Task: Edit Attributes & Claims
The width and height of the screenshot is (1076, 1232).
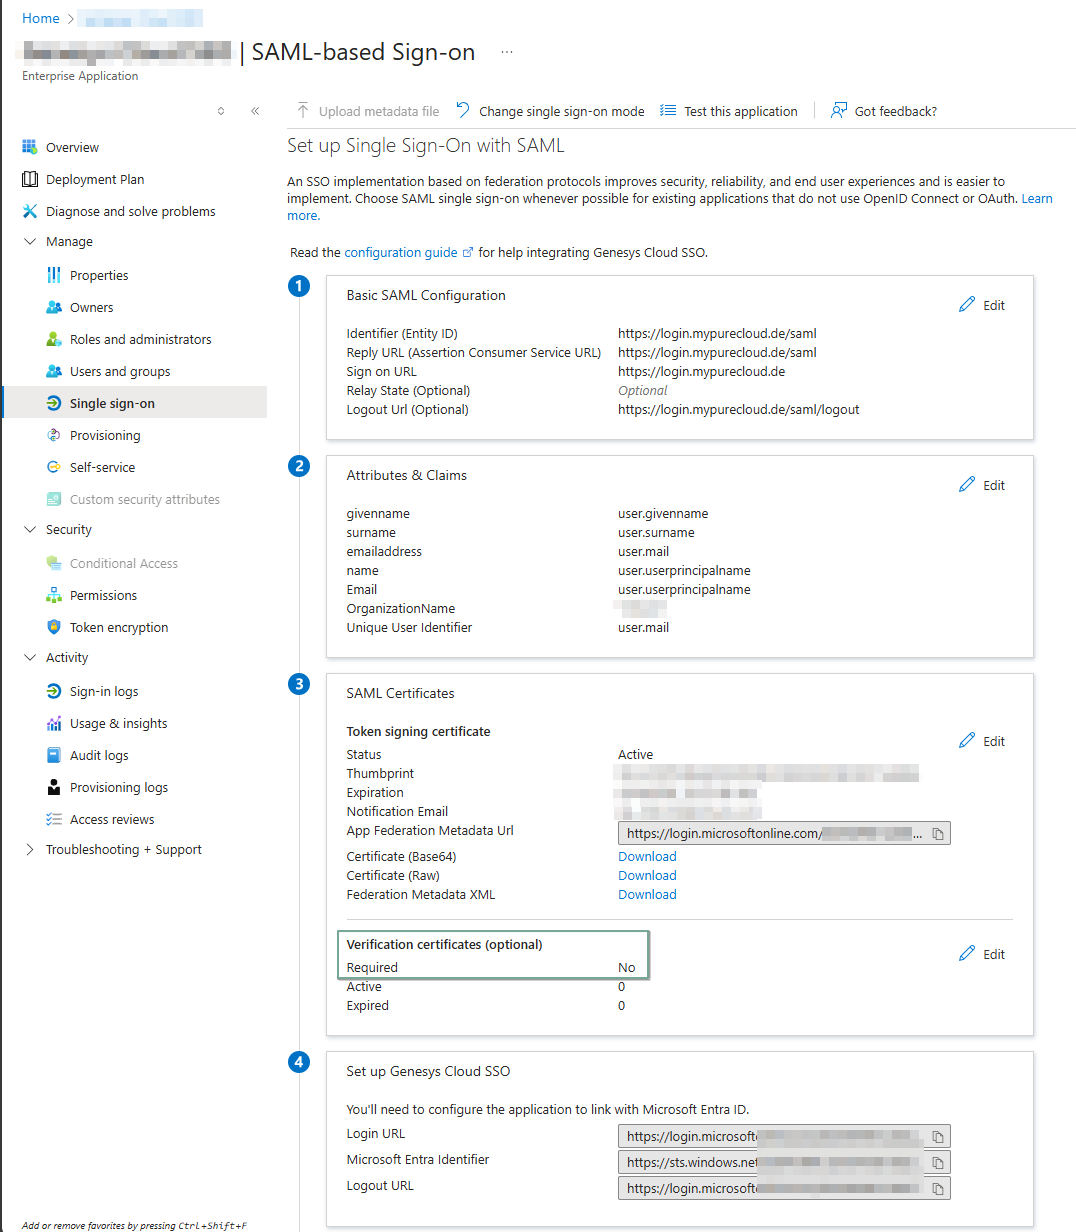Action: coord(982,485)
